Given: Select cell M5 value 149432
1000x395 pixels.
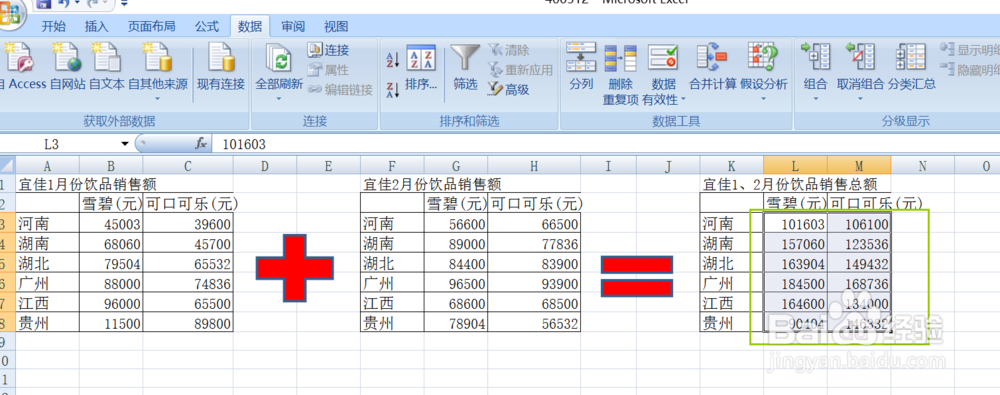Looking at the screenshot, I should pyautogui.click(x=859, y=264).
